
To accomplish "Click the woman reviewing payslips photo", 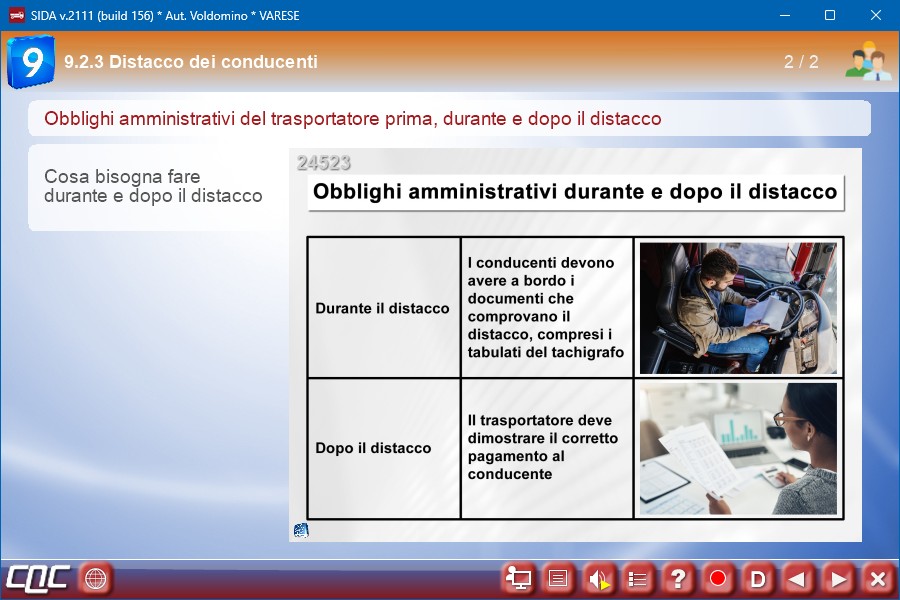I will click(738, 448).
